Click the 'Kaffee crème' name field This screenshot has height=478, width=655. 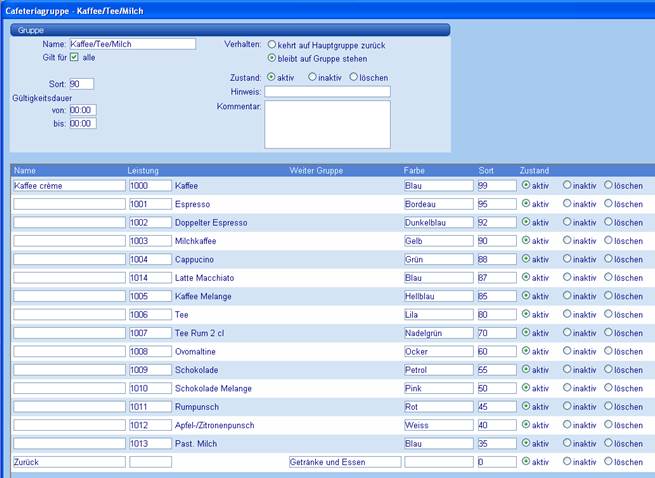tap(68, 186)
